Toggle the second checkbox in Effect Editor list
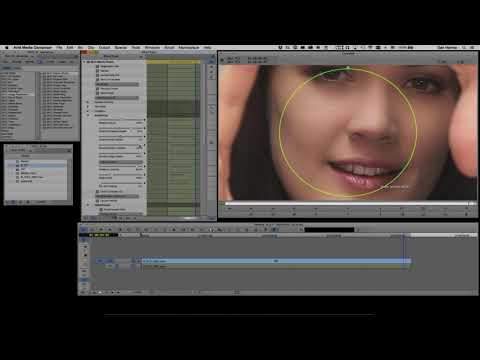This screenshot has height=360, width=480. coord(98,71)
